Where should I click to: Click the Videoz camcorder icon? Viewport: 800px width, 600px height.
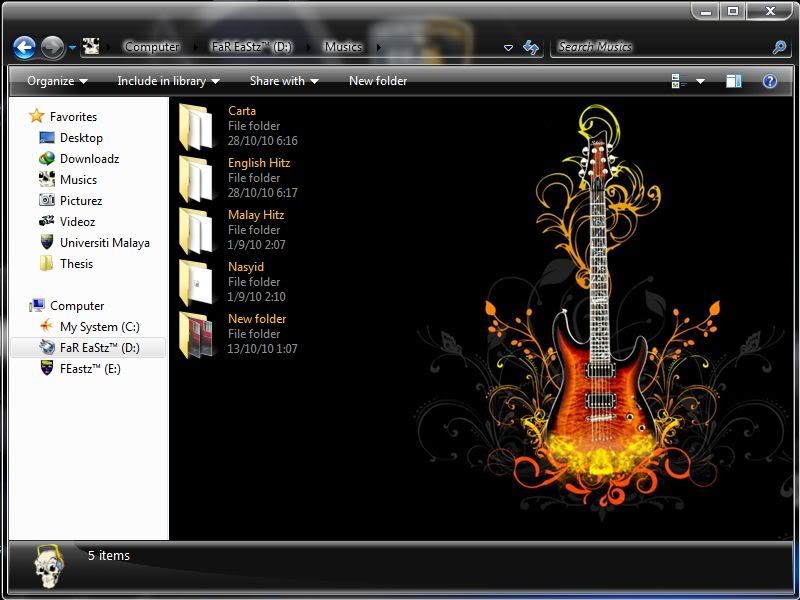click(47, 221)
